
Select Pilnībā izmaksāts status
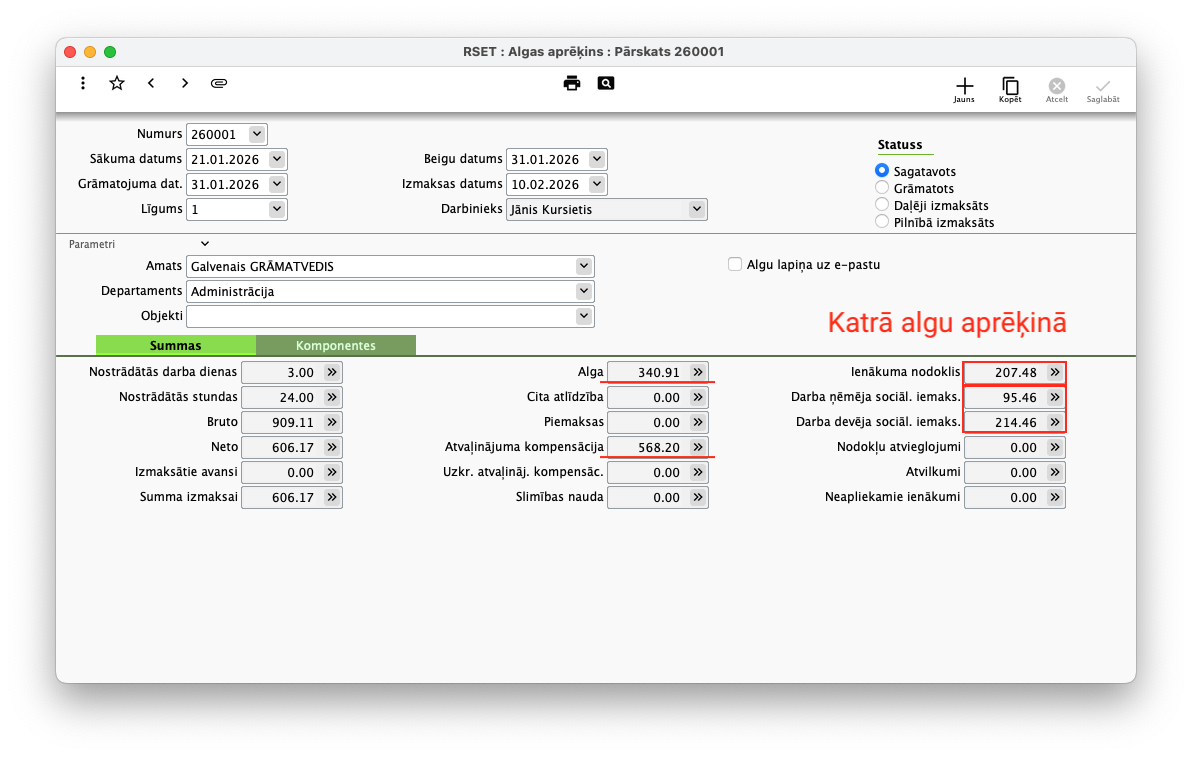(882, 222)
